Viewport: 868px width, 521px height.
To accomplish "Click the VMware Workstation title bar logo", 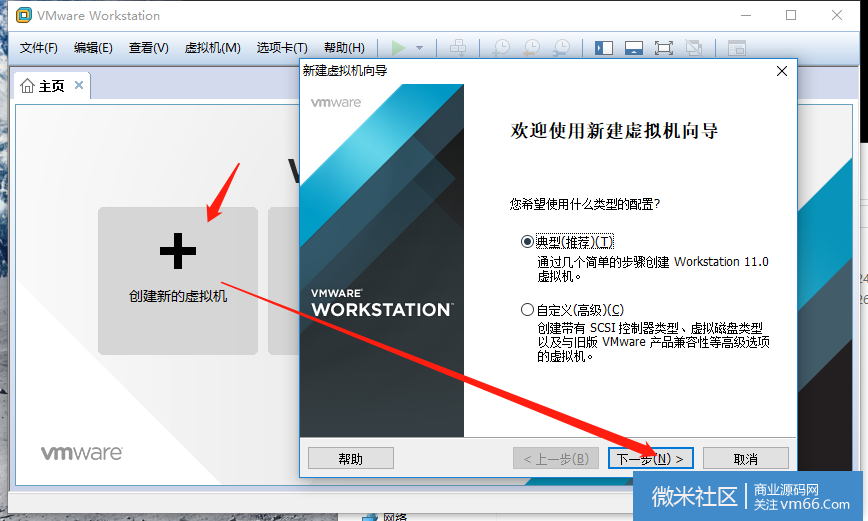I will tap(24, 15).
